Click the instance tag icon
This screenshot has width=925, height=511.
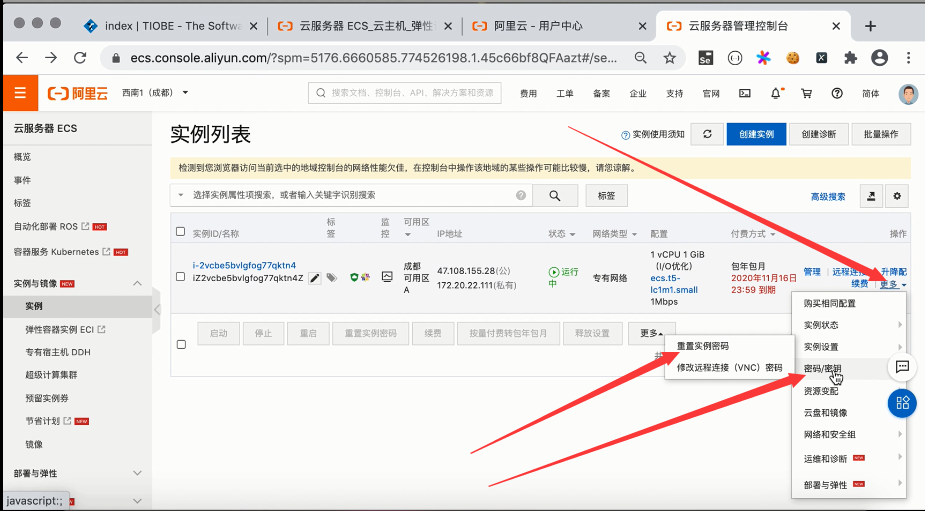click(x=332, y=277)
